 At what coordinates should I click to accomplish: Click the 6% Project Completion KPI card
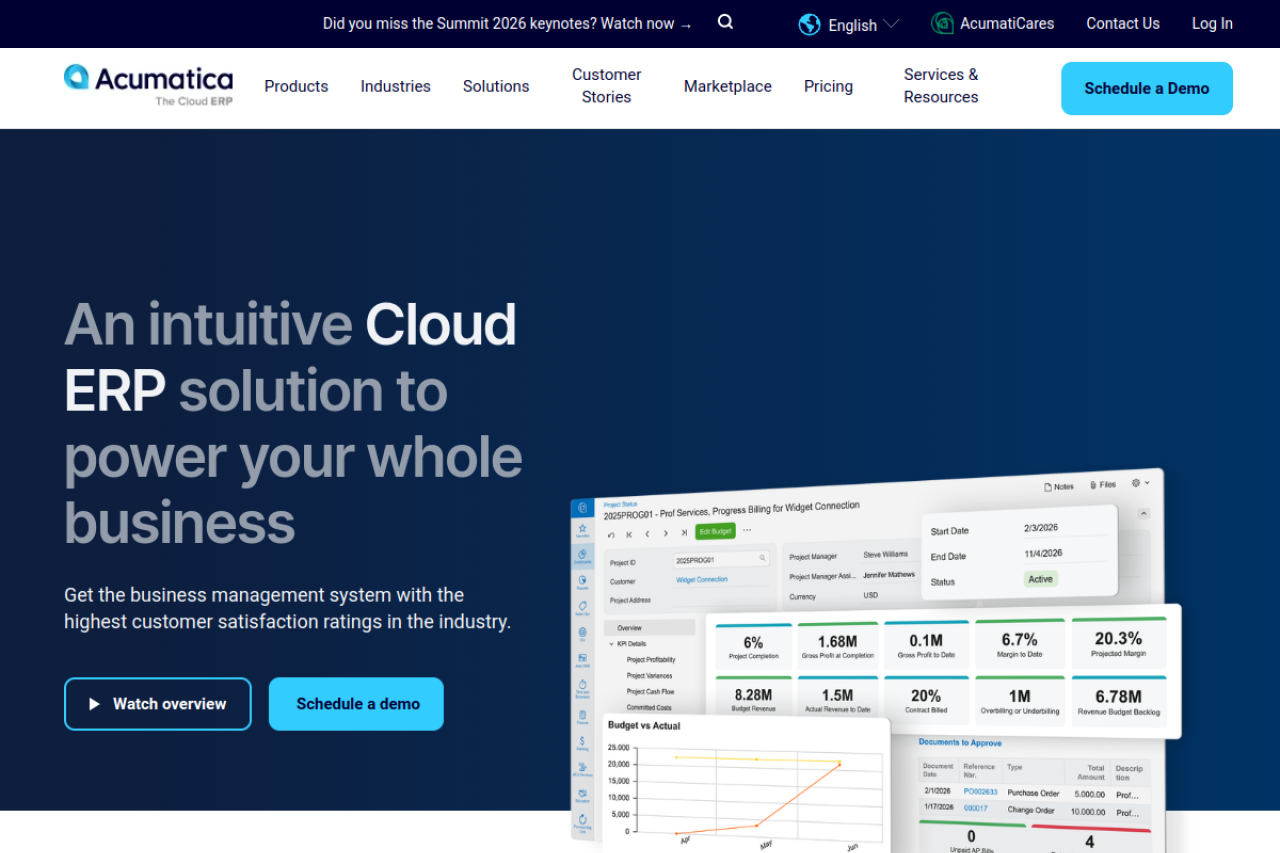(753, 647)
